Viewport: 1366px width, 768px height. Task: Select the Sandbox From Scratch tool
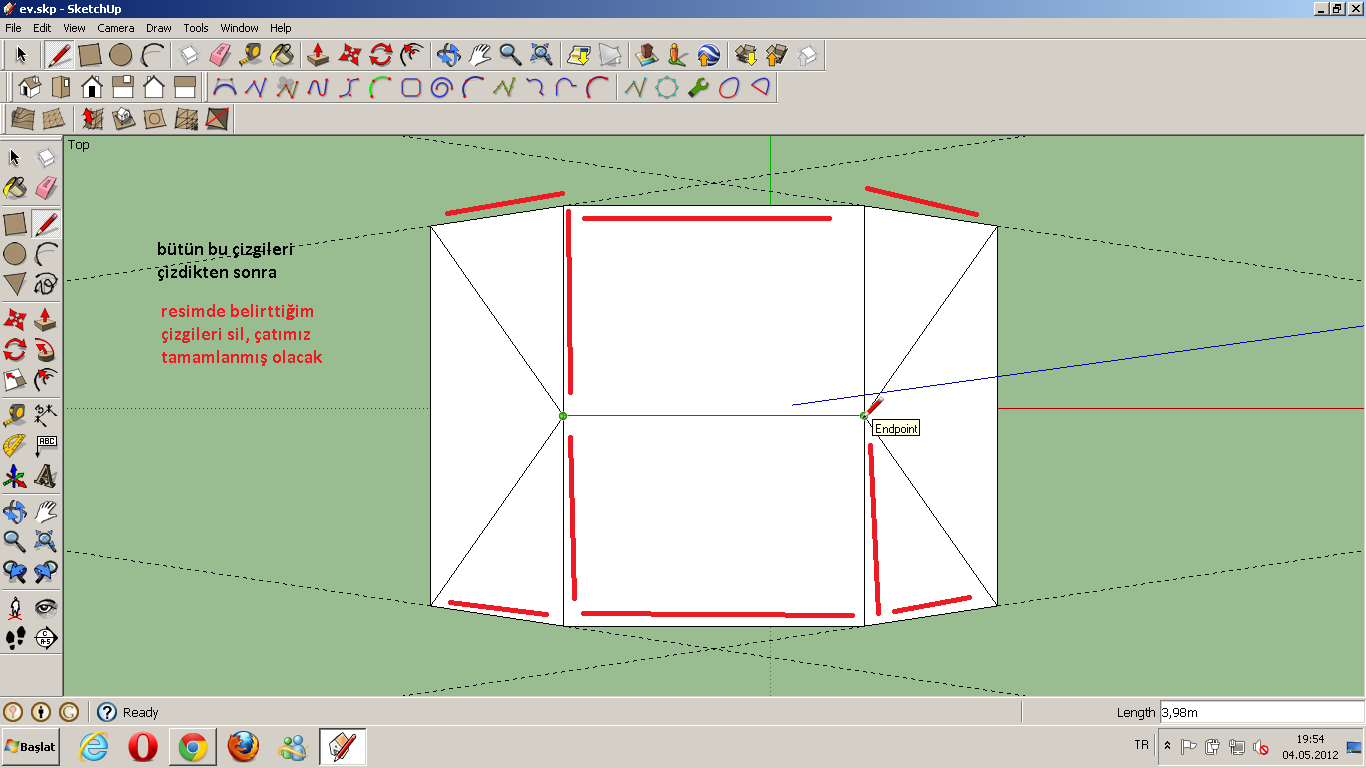click(54, 119)
